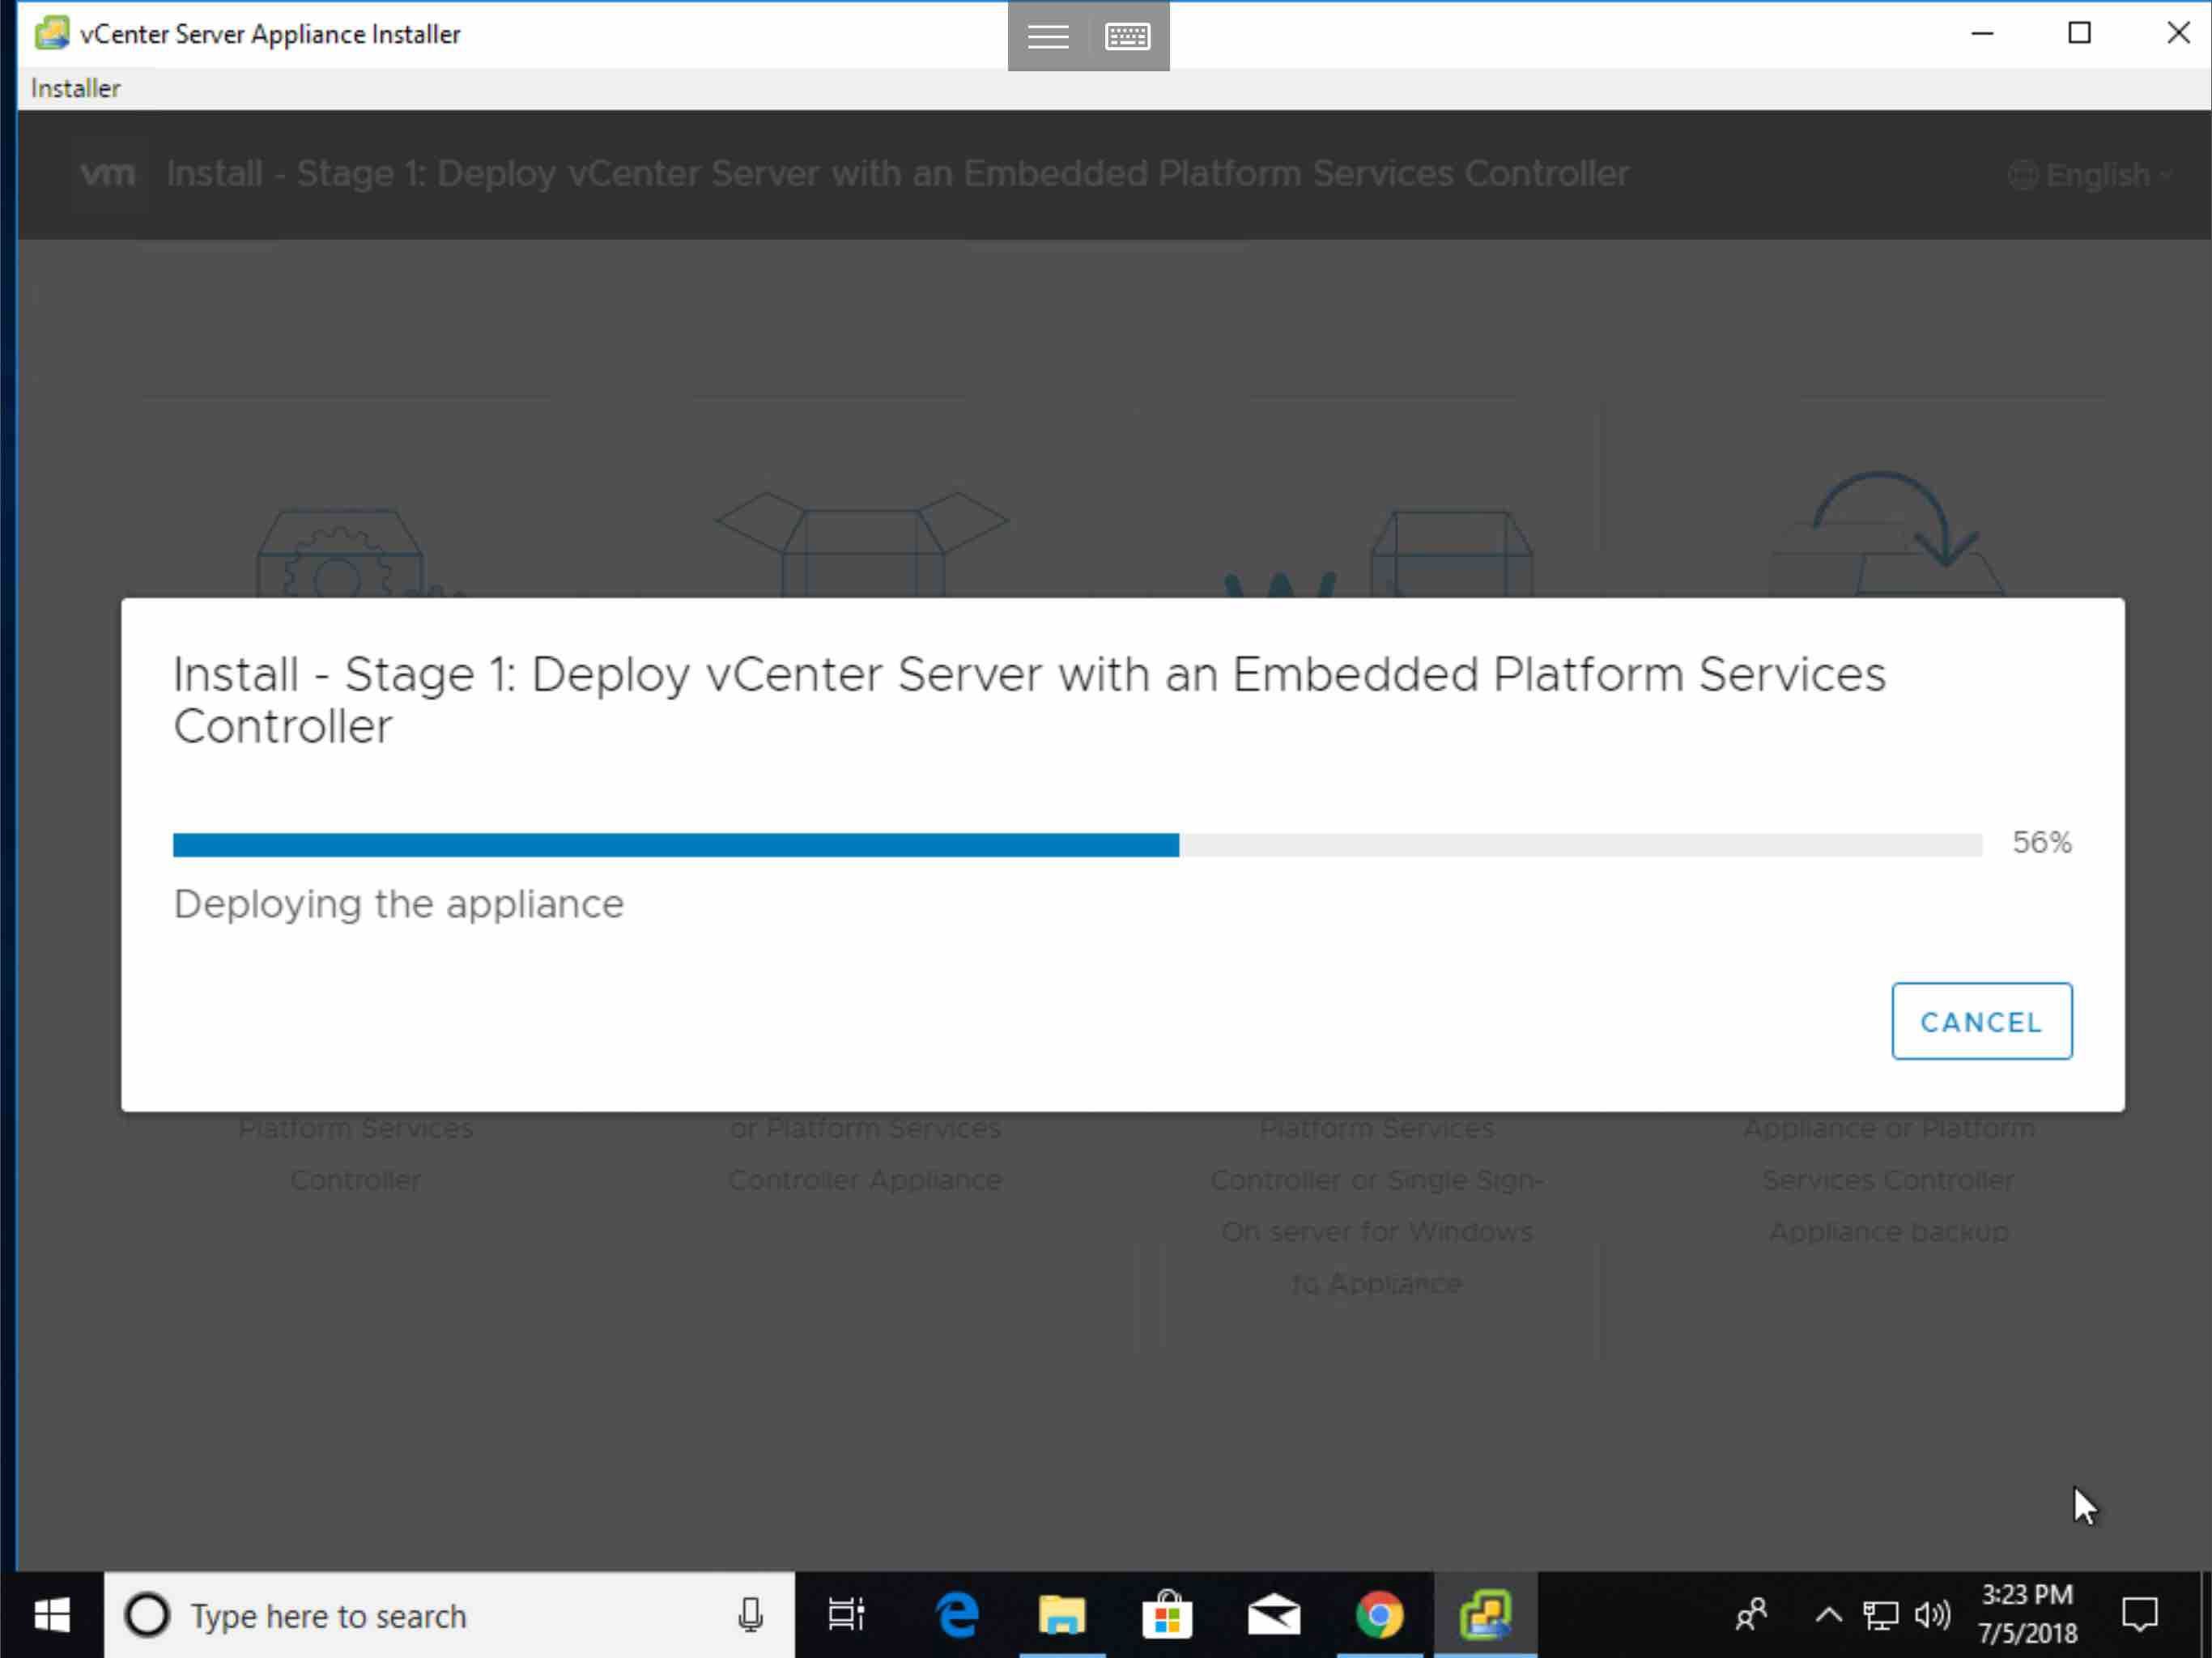Click the microphone icon in search box
This screenshot has height=1658, width=2212.
point(750,1615)
